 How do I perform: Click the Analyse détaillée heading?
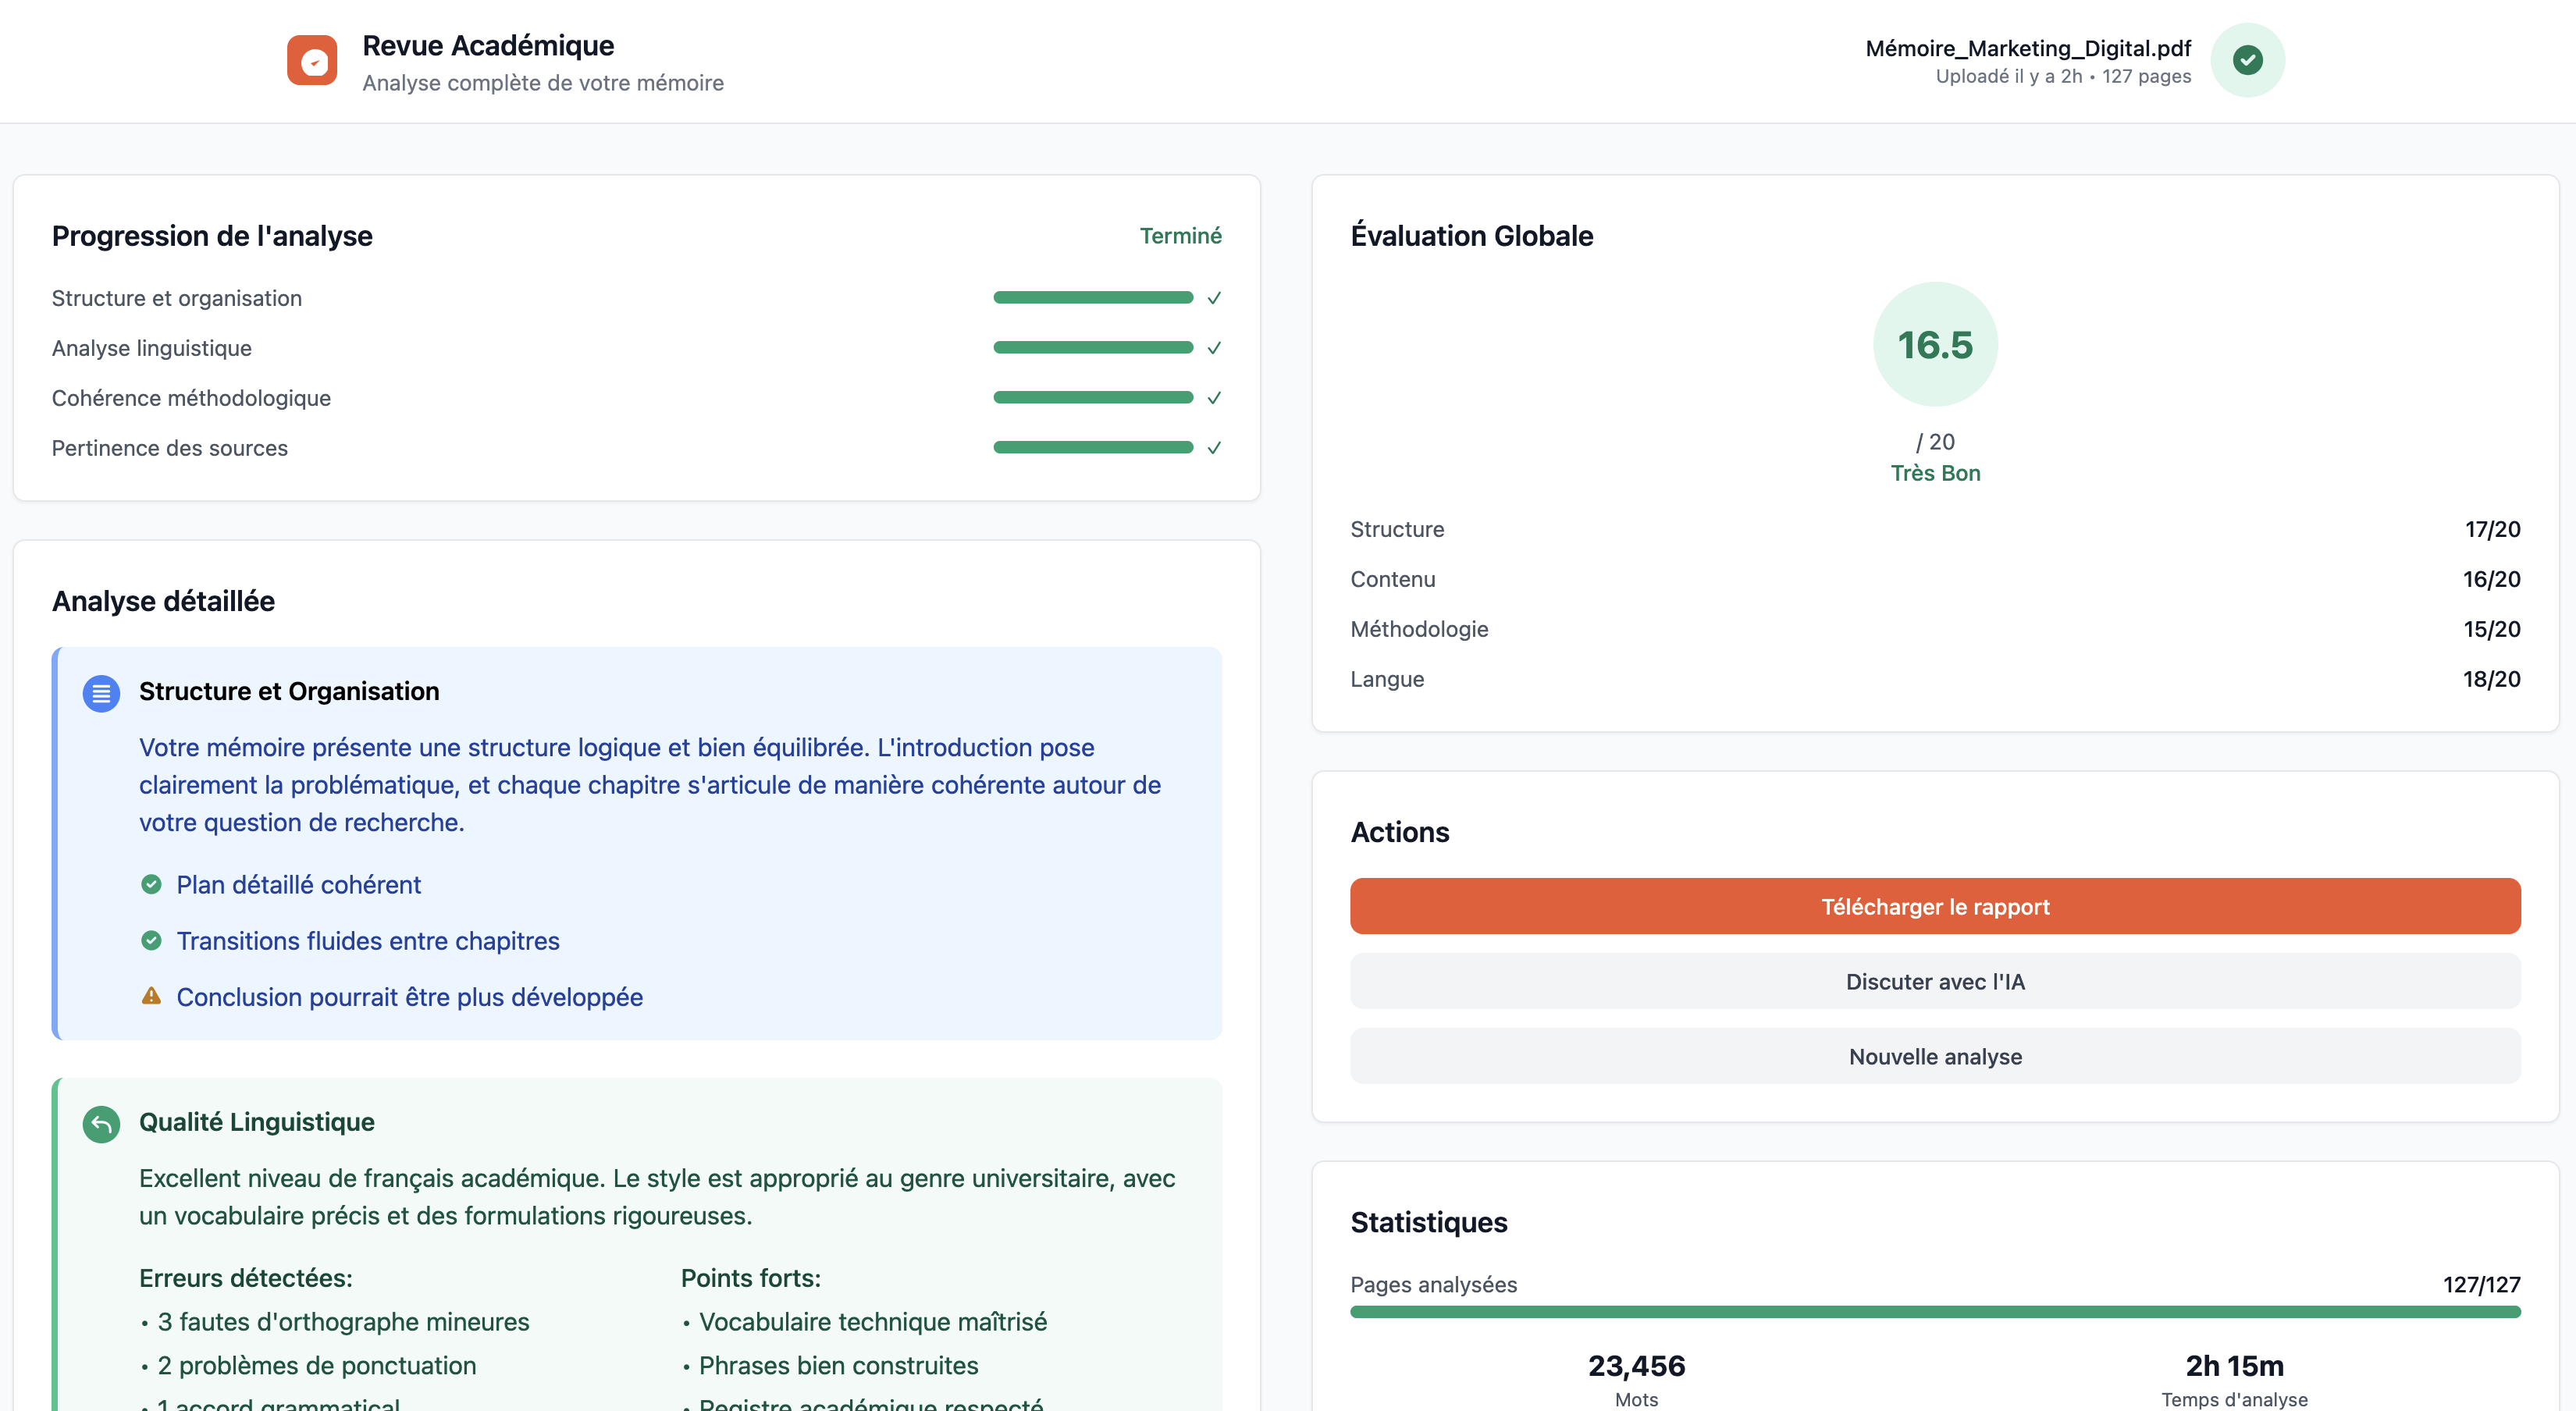pos(163,601)
